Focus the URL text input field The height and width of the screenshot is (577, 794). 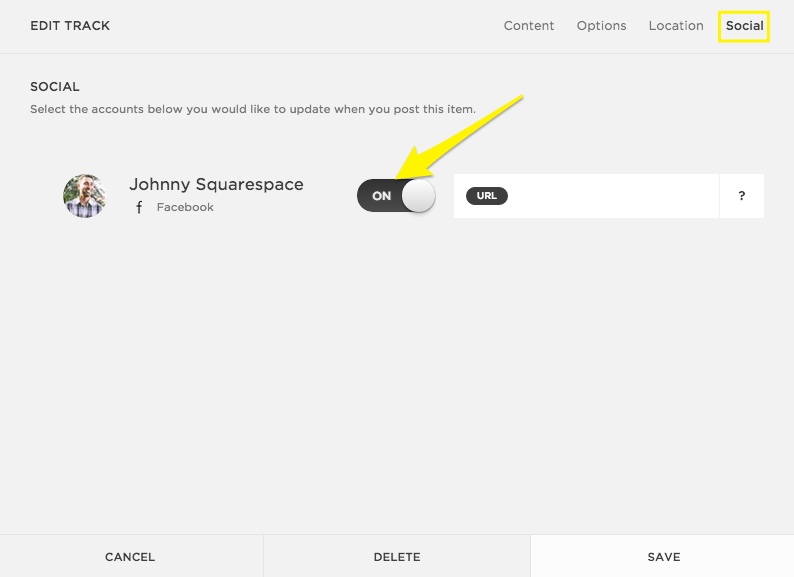(x=610, y=196)
